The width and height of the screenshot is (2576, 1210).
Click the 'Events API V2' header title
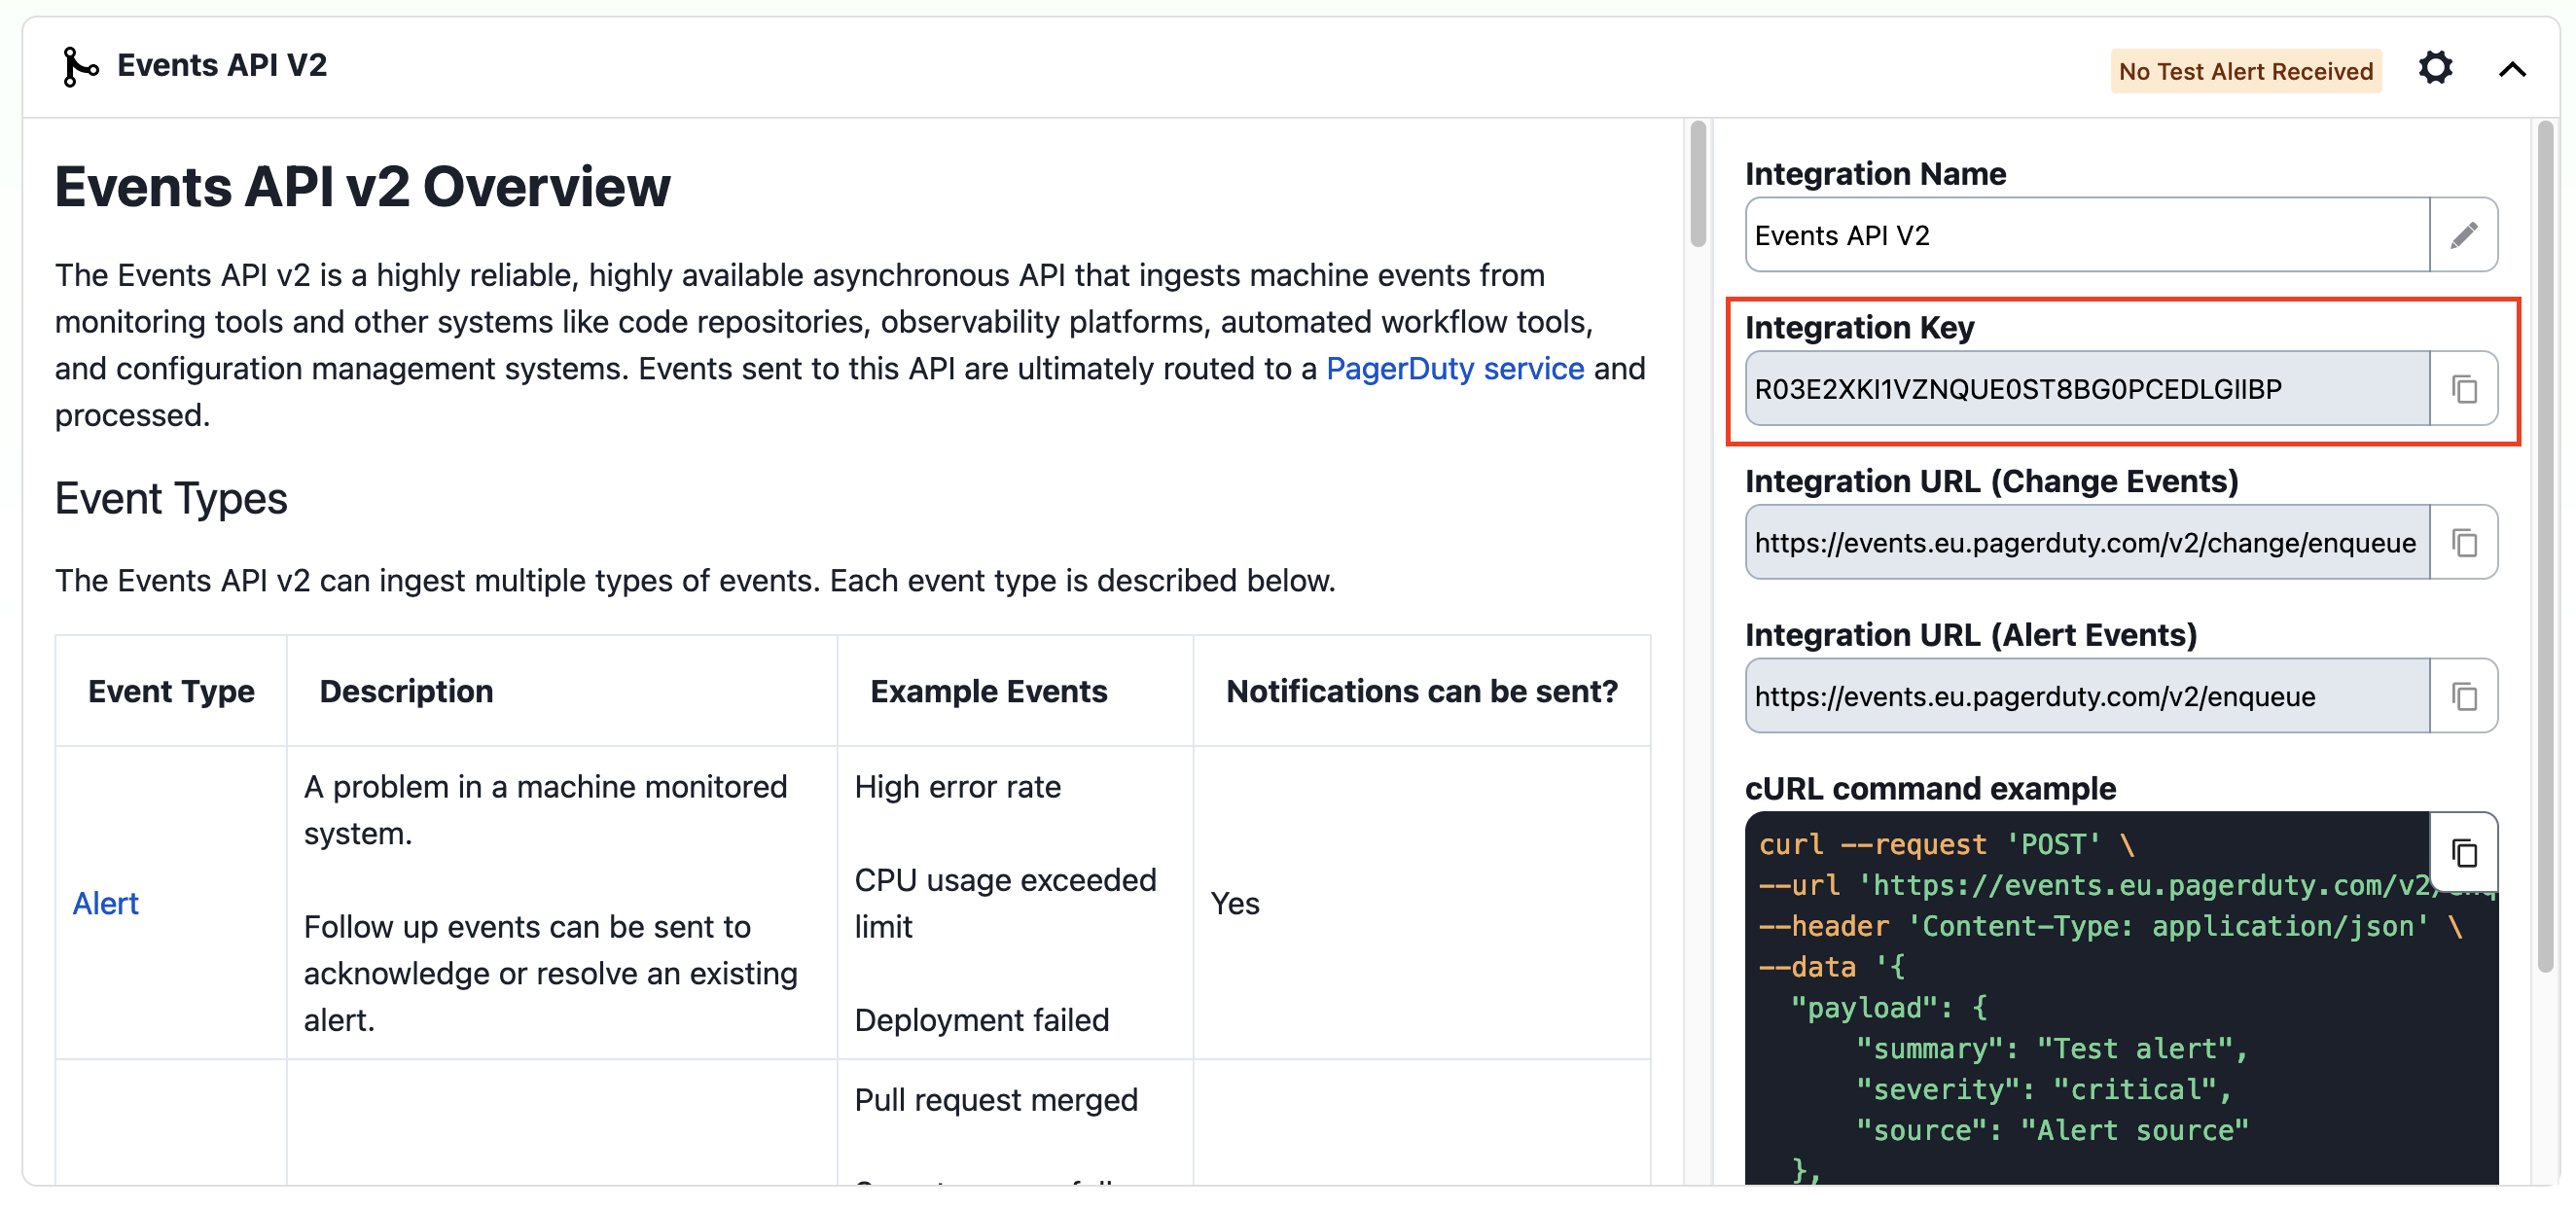point(222,66)
